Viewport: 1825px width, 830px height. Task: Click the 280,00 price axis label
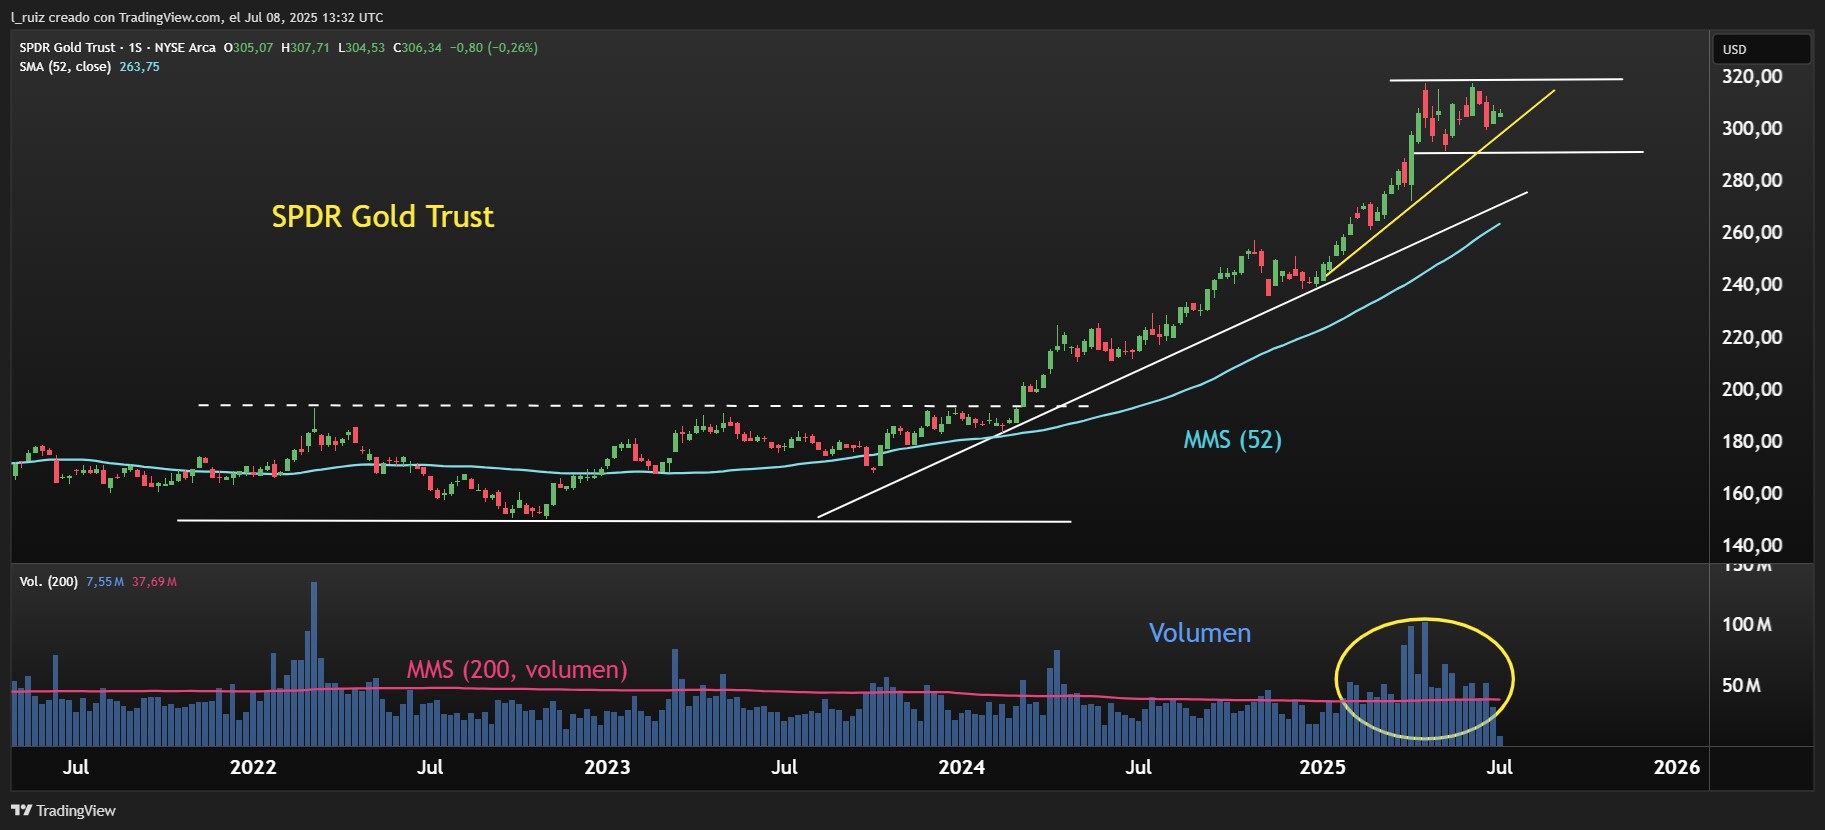tap(1752, 180)
